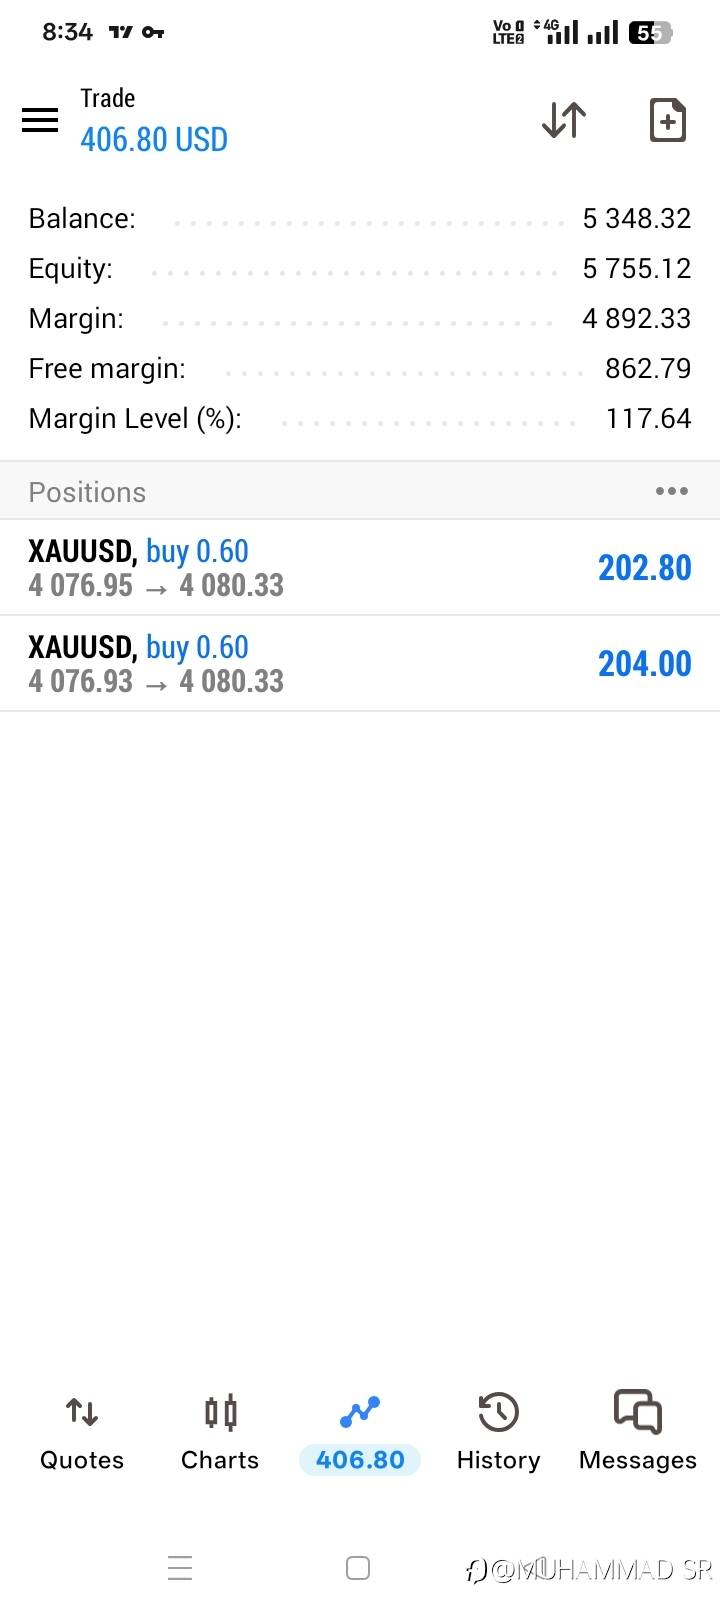720x1612 pixels.
Task: Expand XAUUSD position opened at 4 076.95
Action: (x=360, y=567)
